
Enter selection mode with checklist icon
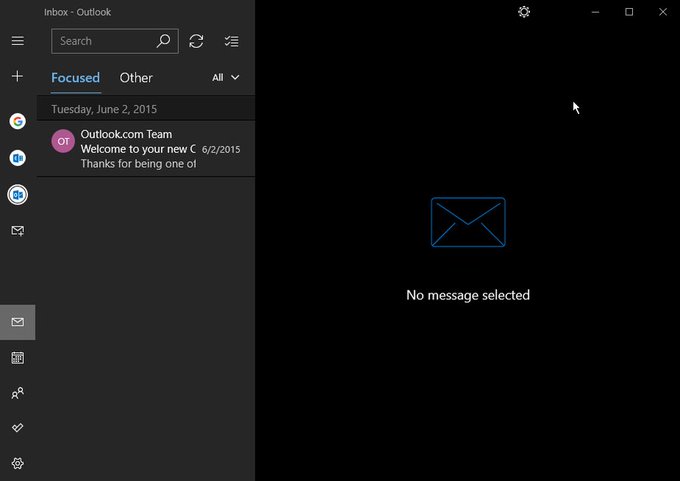click(x=232, y=41)
